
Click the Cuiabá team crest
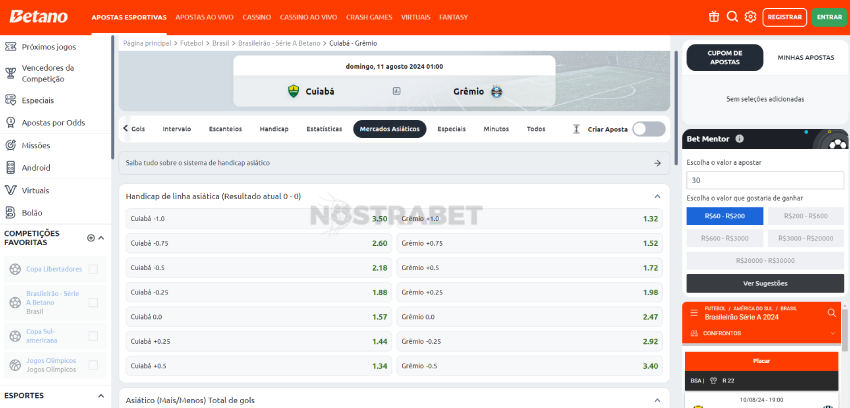(x=293, y=91)
